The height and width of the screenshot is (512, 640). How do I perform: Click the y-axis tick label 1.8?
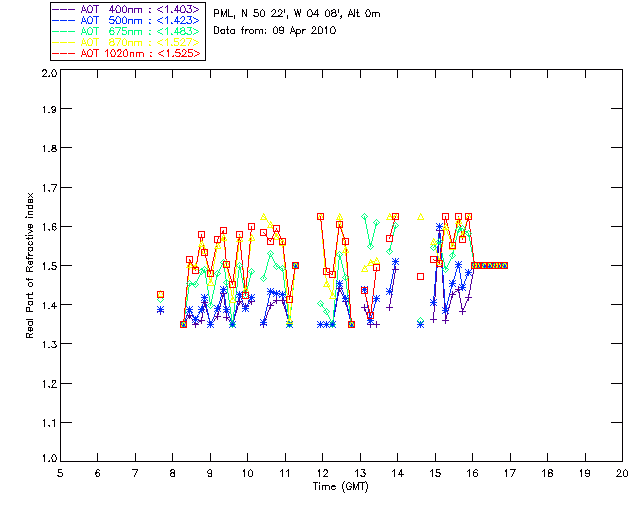[x=49, y=148]
